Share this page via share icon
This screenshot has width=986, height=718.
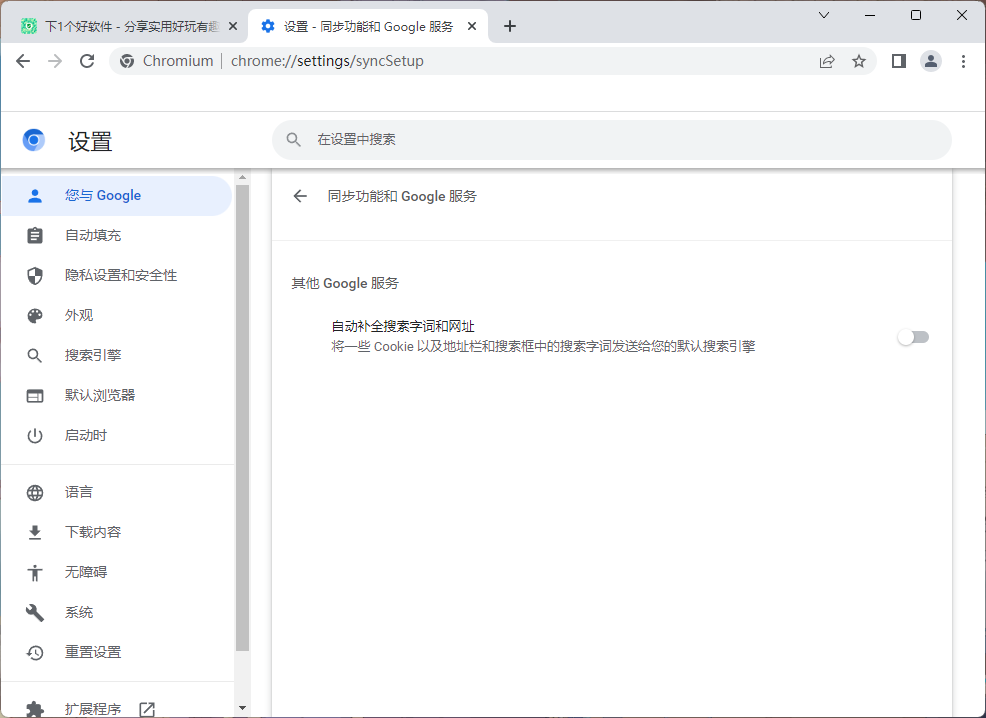[x=827, y=61]
